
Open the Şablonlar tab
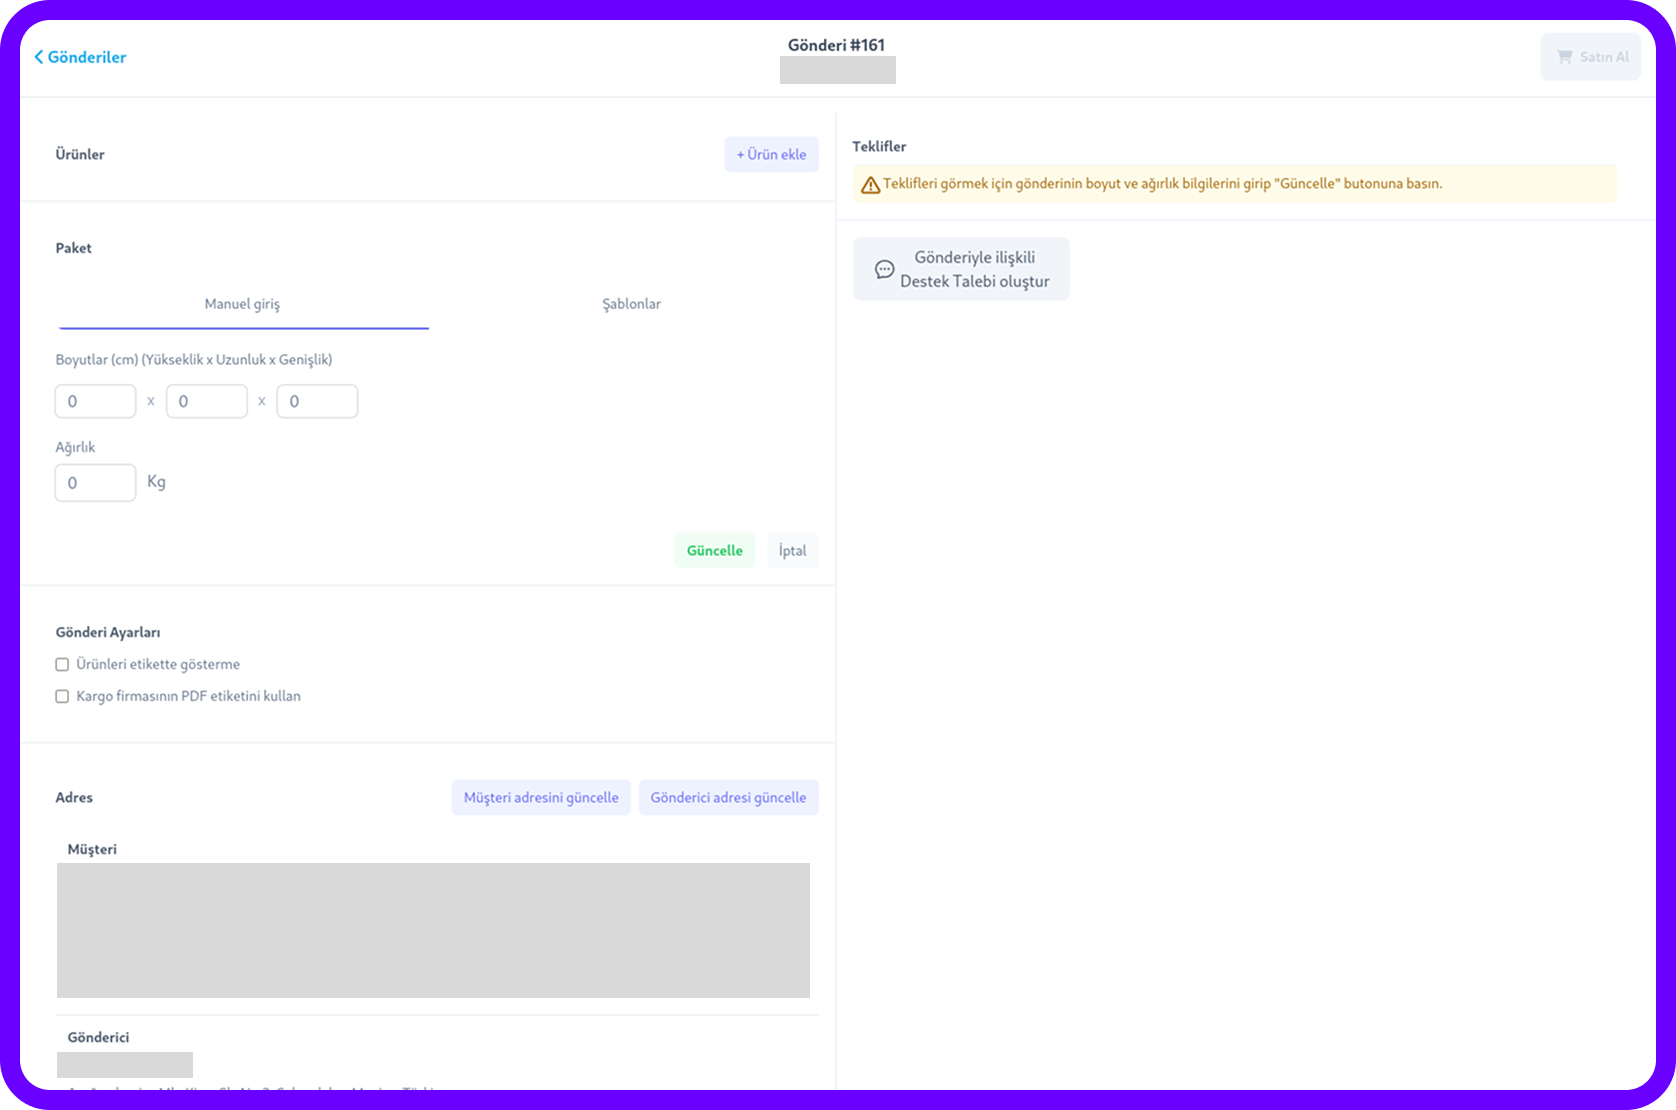[631, 304]
